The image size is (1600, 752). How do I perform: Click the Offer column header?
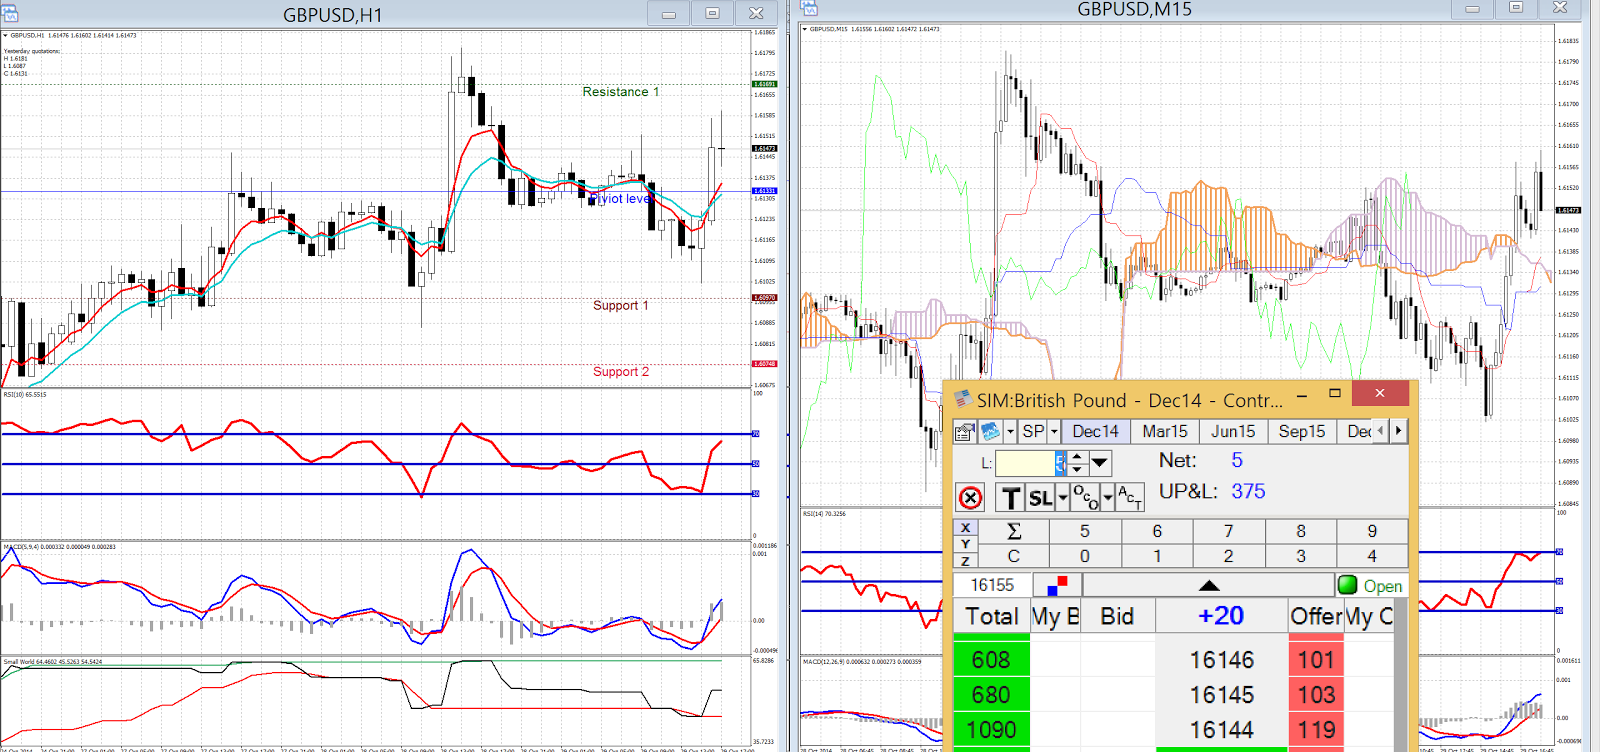pyautogui.click(x=1316, y=616)
